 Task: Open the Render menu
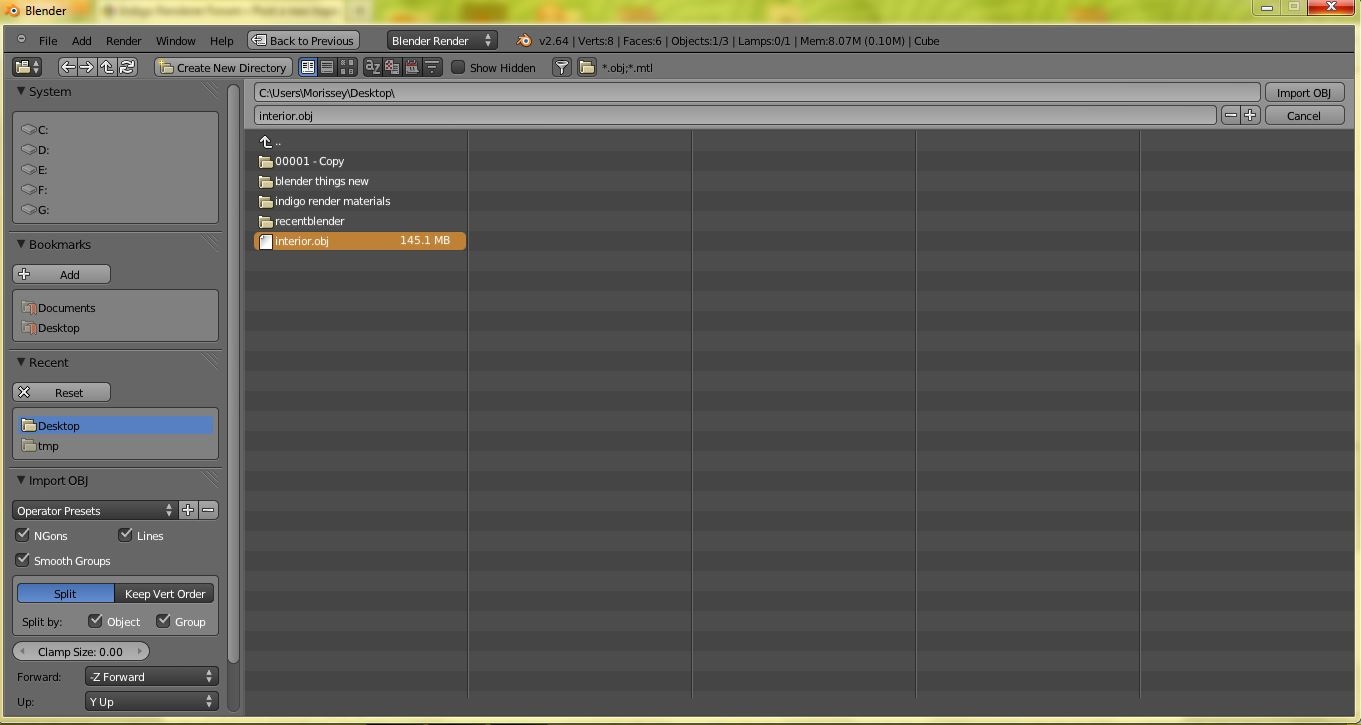[123, 41]
